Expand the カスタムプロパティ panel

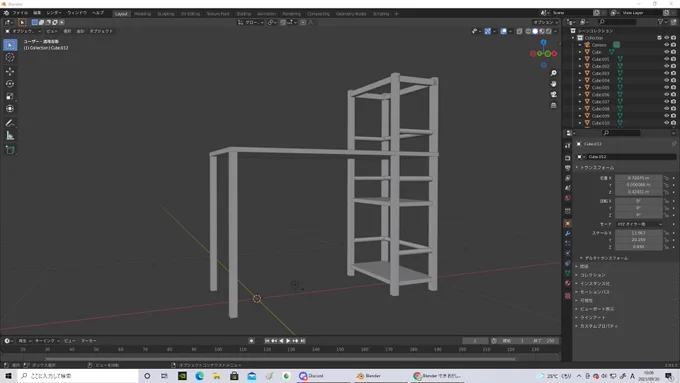(598, 326)
